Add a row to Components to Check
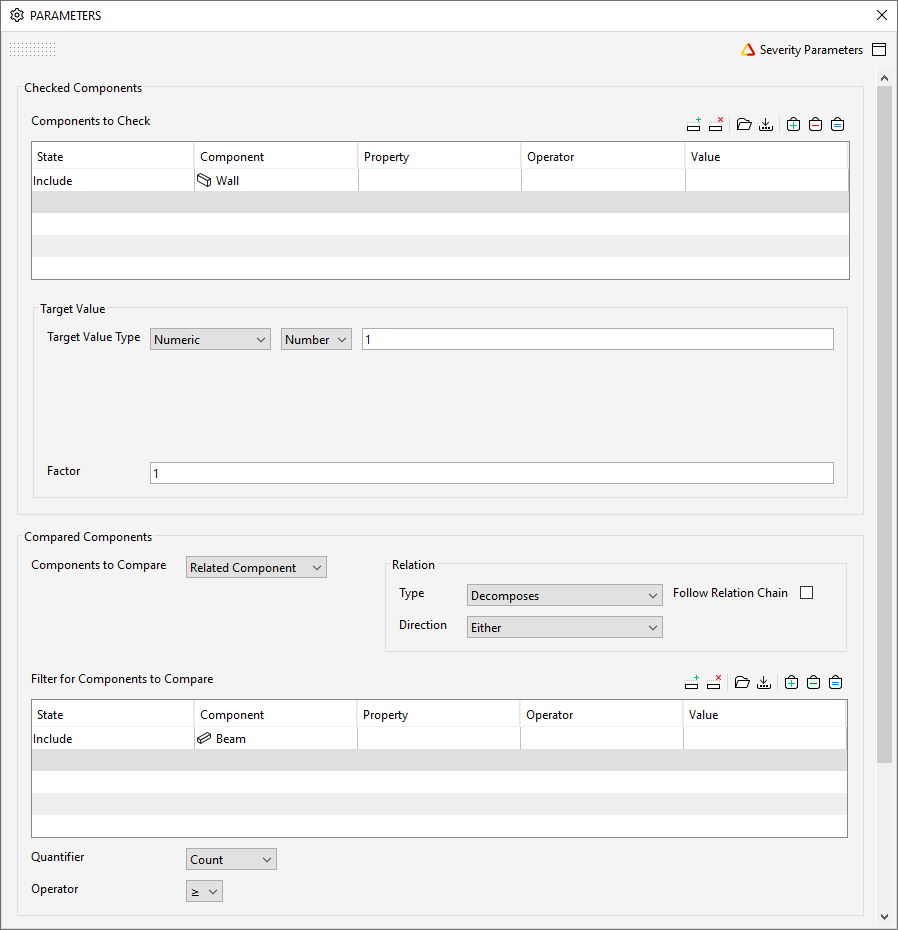898x930 pixels. [x=693, y=125]
